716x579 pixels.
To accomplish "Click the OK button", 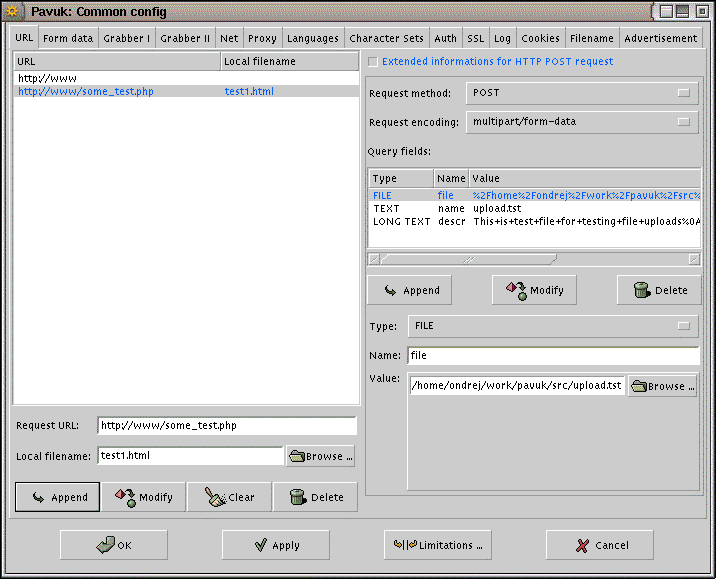I will pos(114,545).
